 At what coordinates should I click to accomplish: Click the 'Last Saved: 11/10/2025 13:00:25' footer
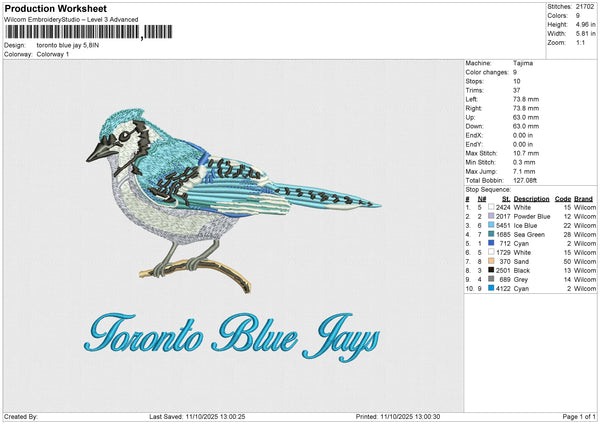point(197,416)
